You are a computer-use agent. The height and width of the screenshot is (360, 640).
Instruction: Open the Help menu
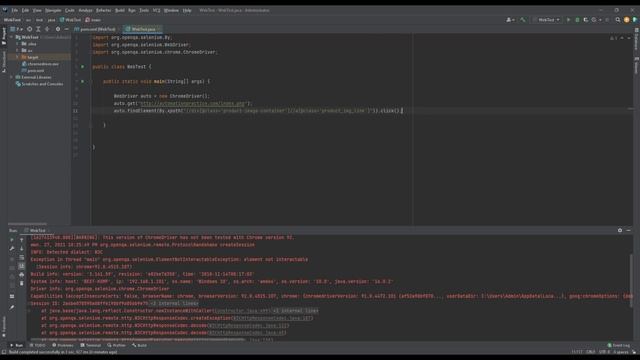point(187,10)
